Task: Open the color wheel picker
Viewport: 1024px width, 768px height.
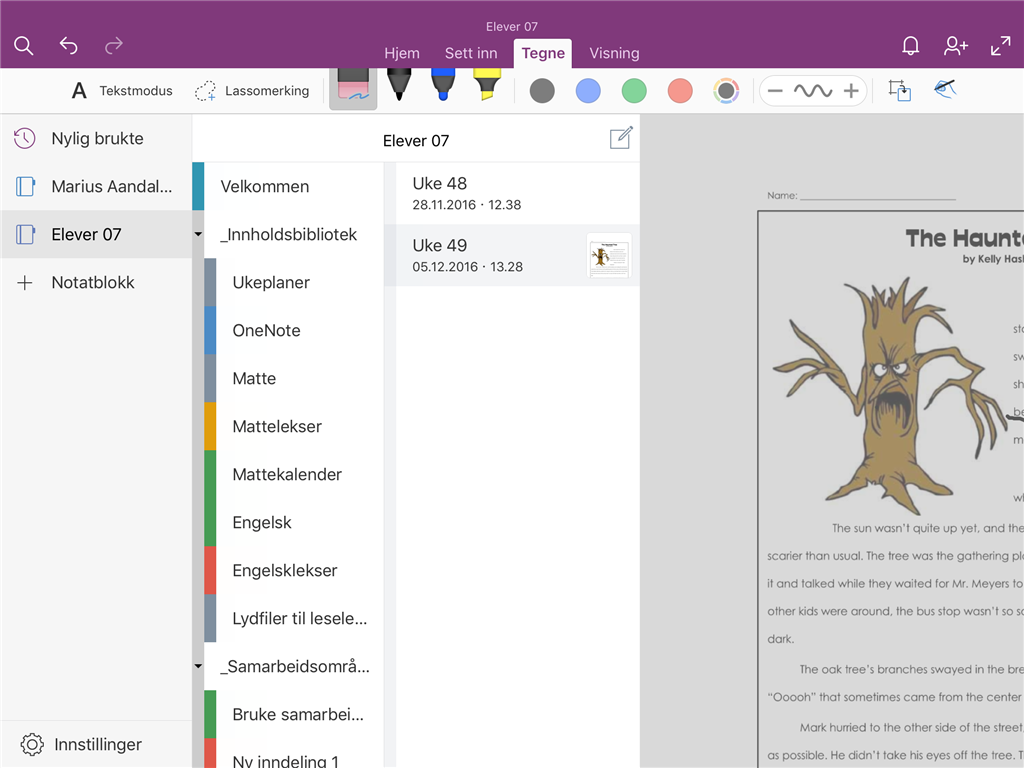Action: pyautogui.click(x=726, y=91)
